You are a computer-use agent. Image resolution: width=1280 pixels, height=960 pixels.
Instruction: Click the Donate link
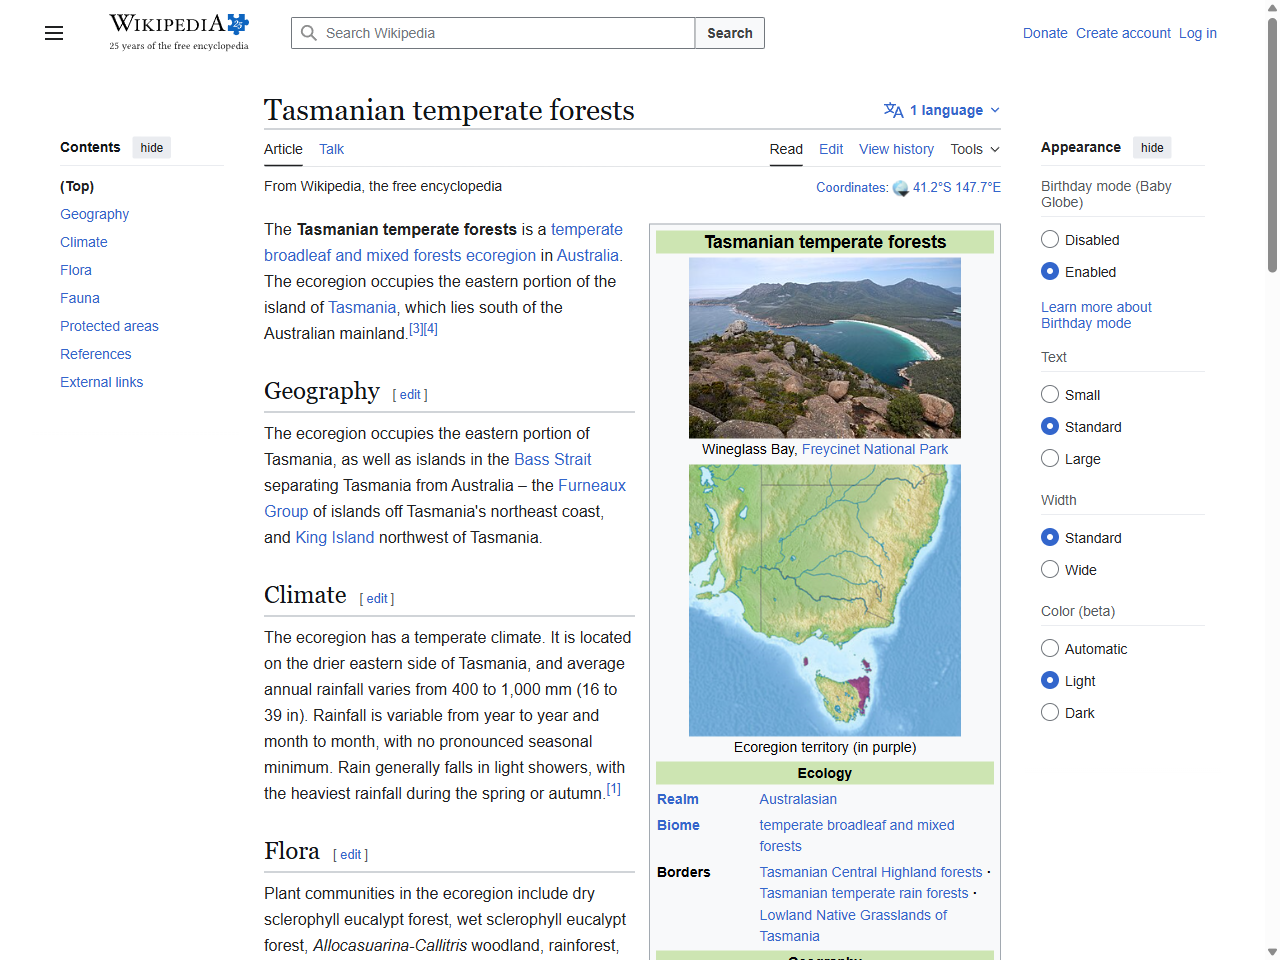(1045, 33)
